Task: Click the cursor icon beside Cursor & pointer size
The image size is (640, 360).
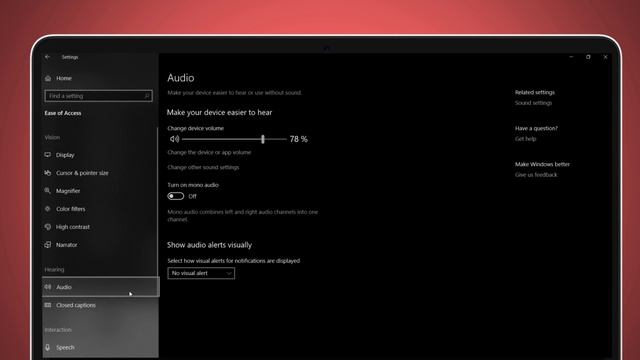Action: pos(48,173)
